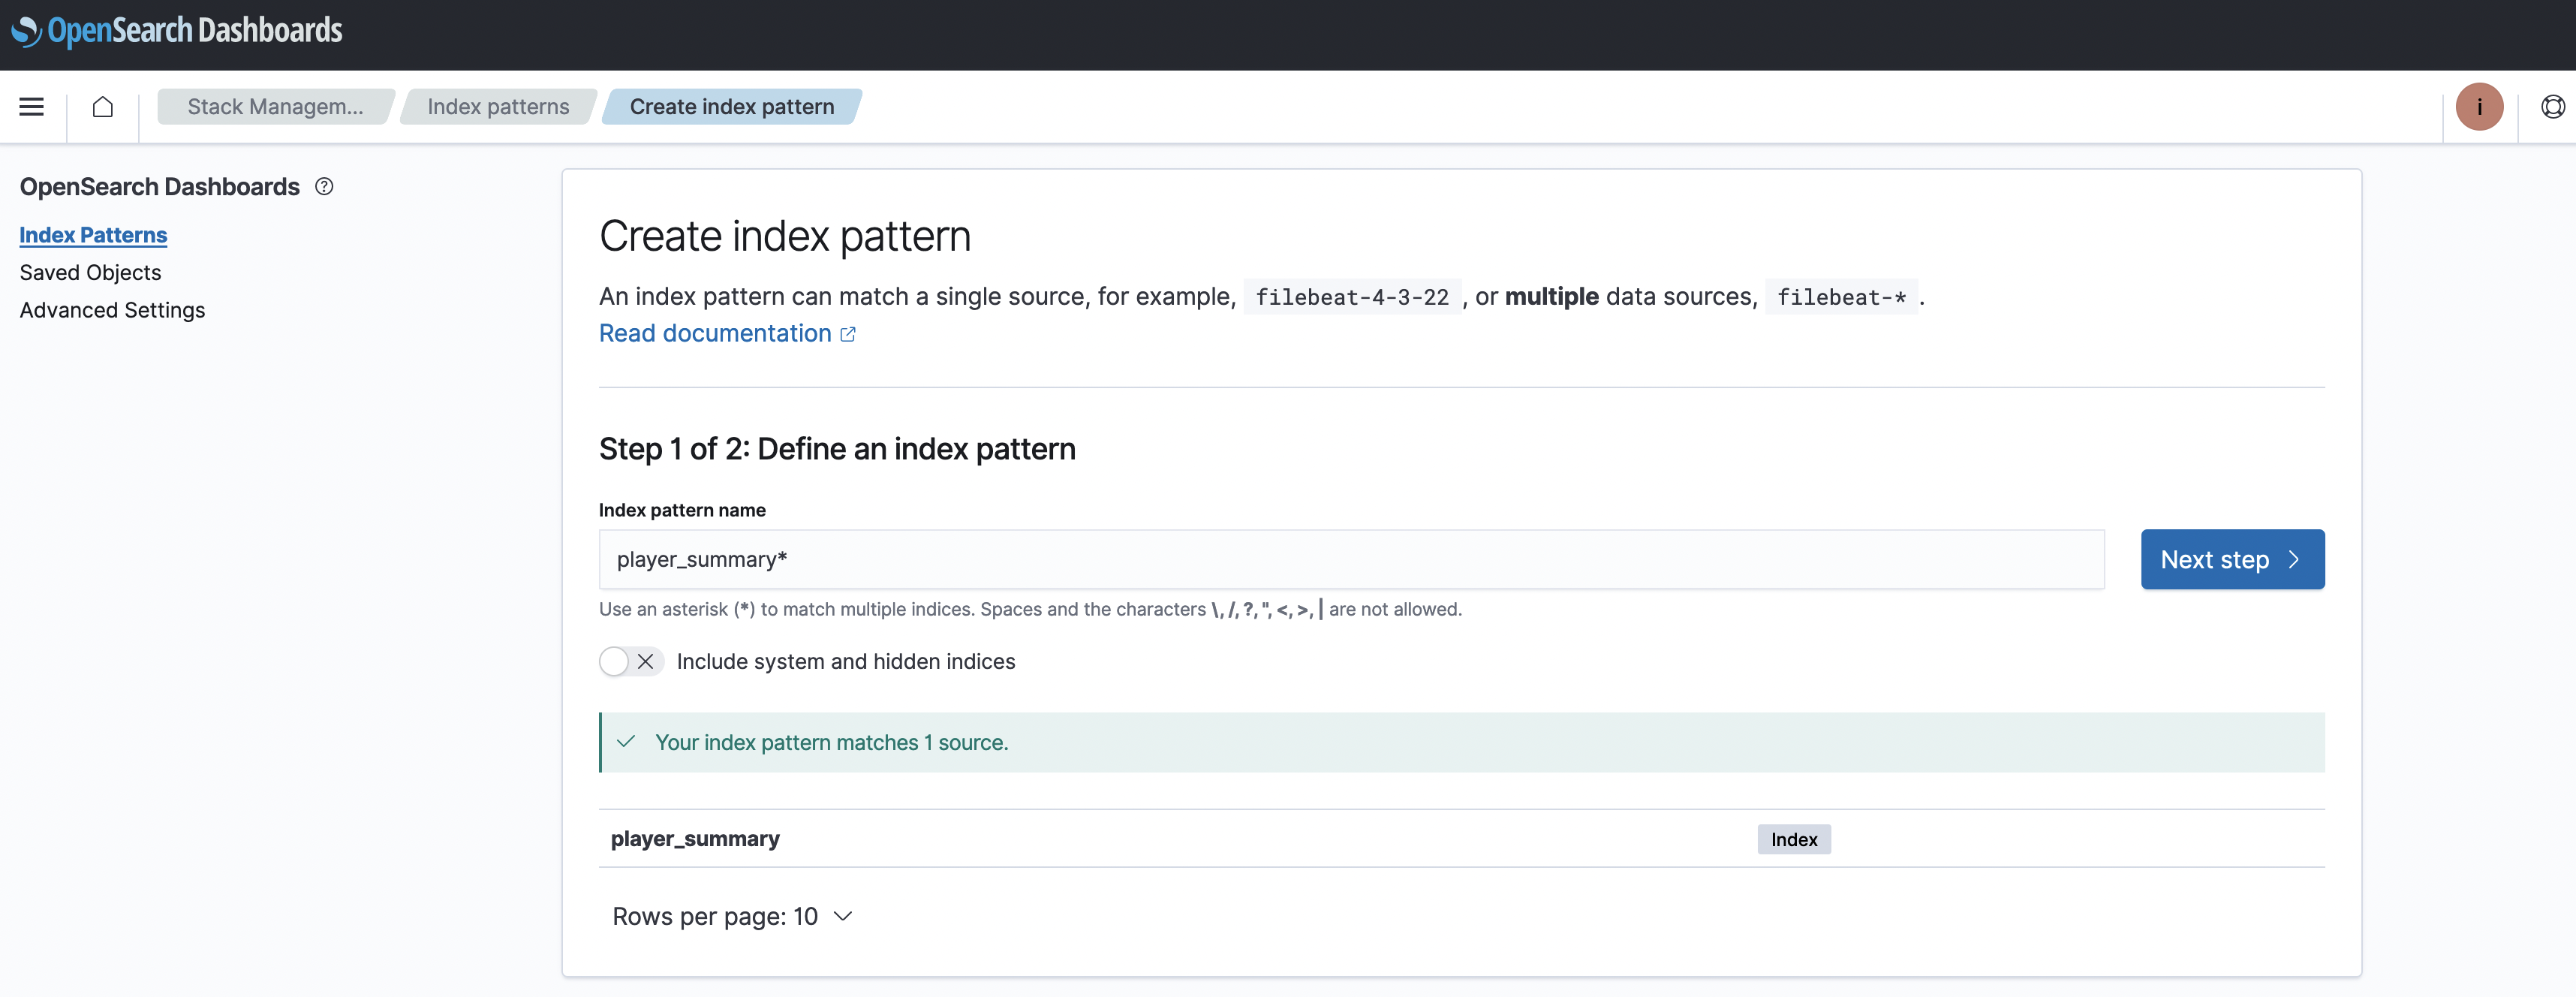Click the Next step button

pos(2232,559)
